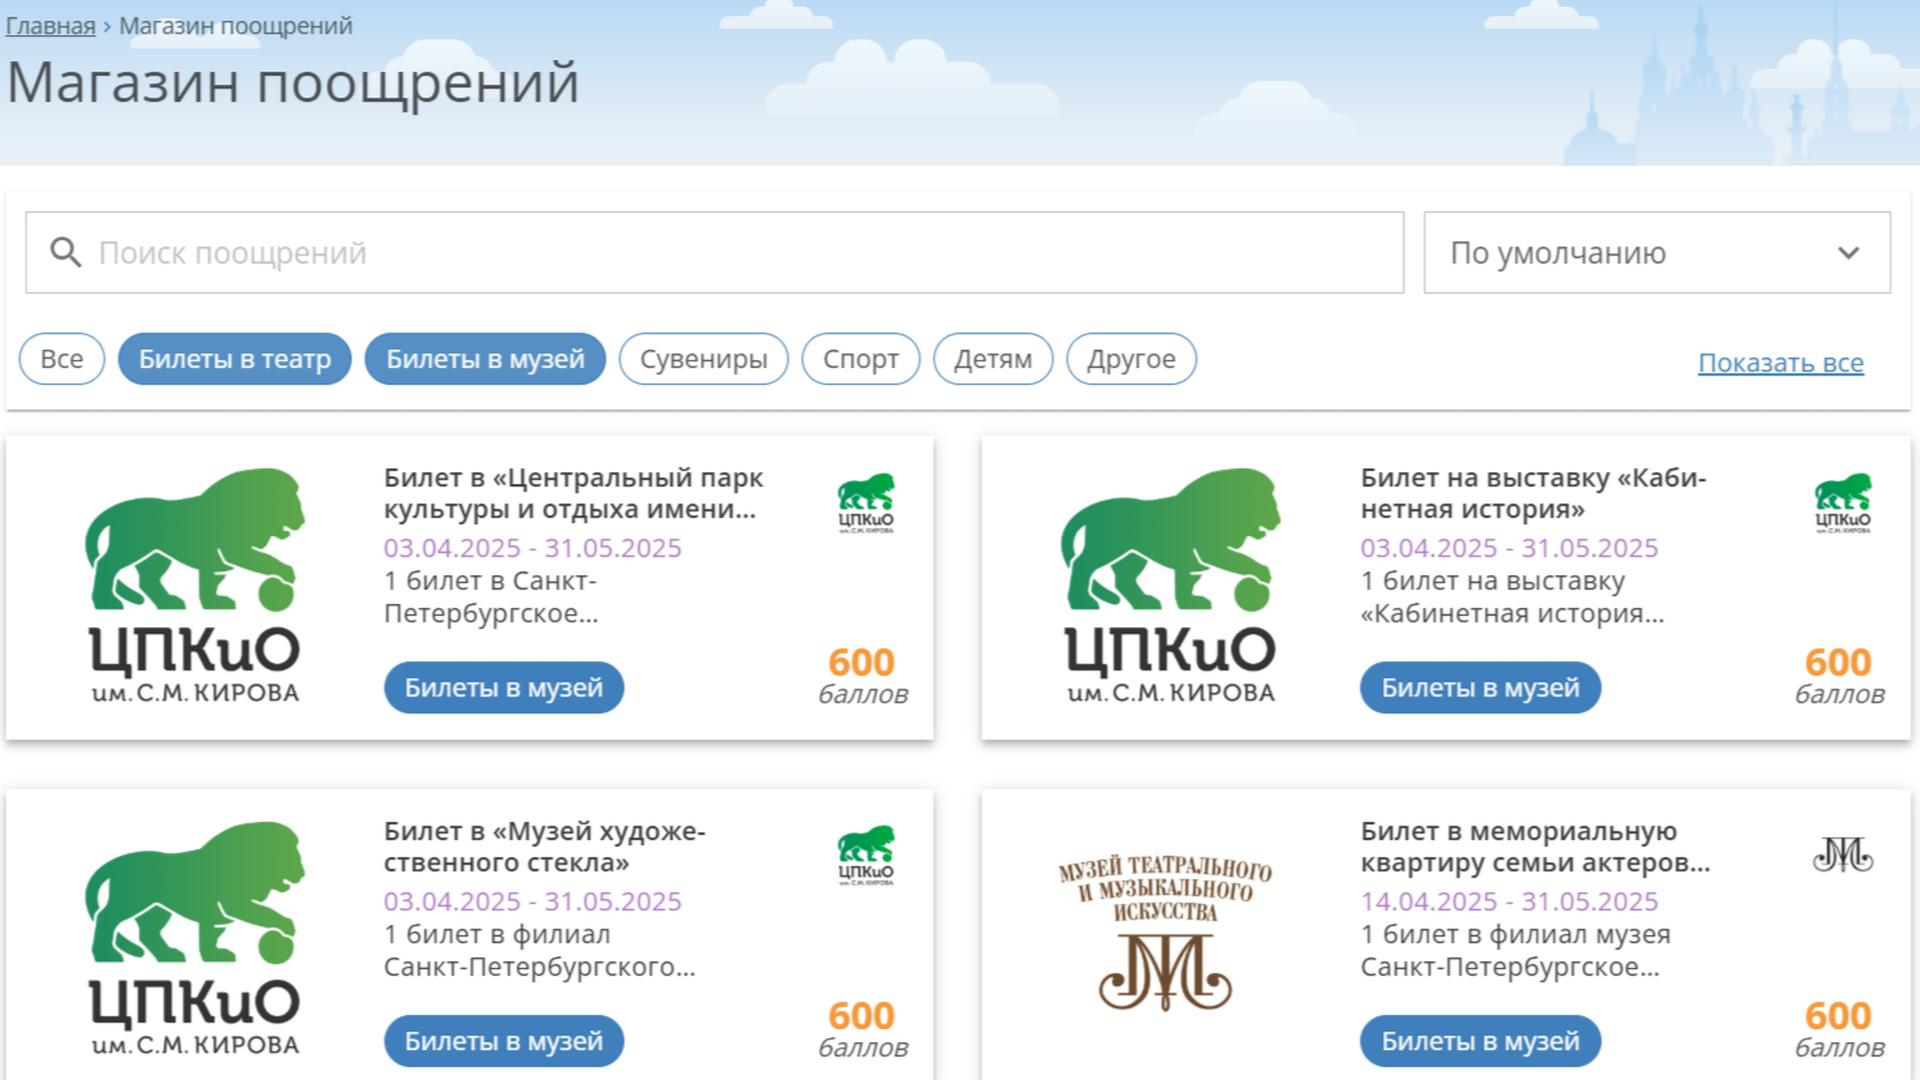Screen dimensions: 1920x1080
Task: Click the chevron arrow on the sort selector
Action: pos(1846,252)
